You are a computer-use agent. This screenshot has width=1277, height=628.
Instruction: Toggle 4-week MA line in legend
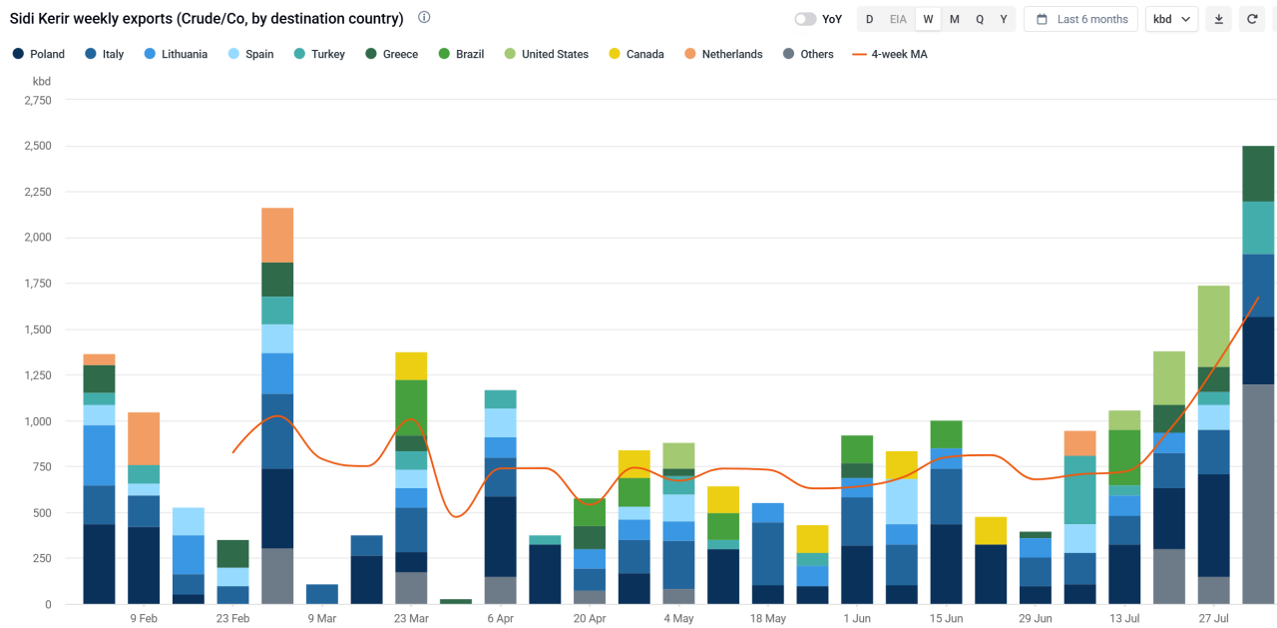click(890, 54)
